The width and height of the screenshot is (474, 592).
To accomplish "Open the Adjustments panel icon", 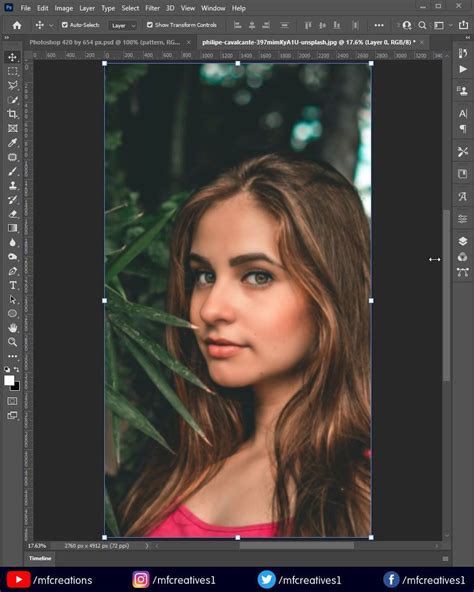I will [x=463, y=219].
